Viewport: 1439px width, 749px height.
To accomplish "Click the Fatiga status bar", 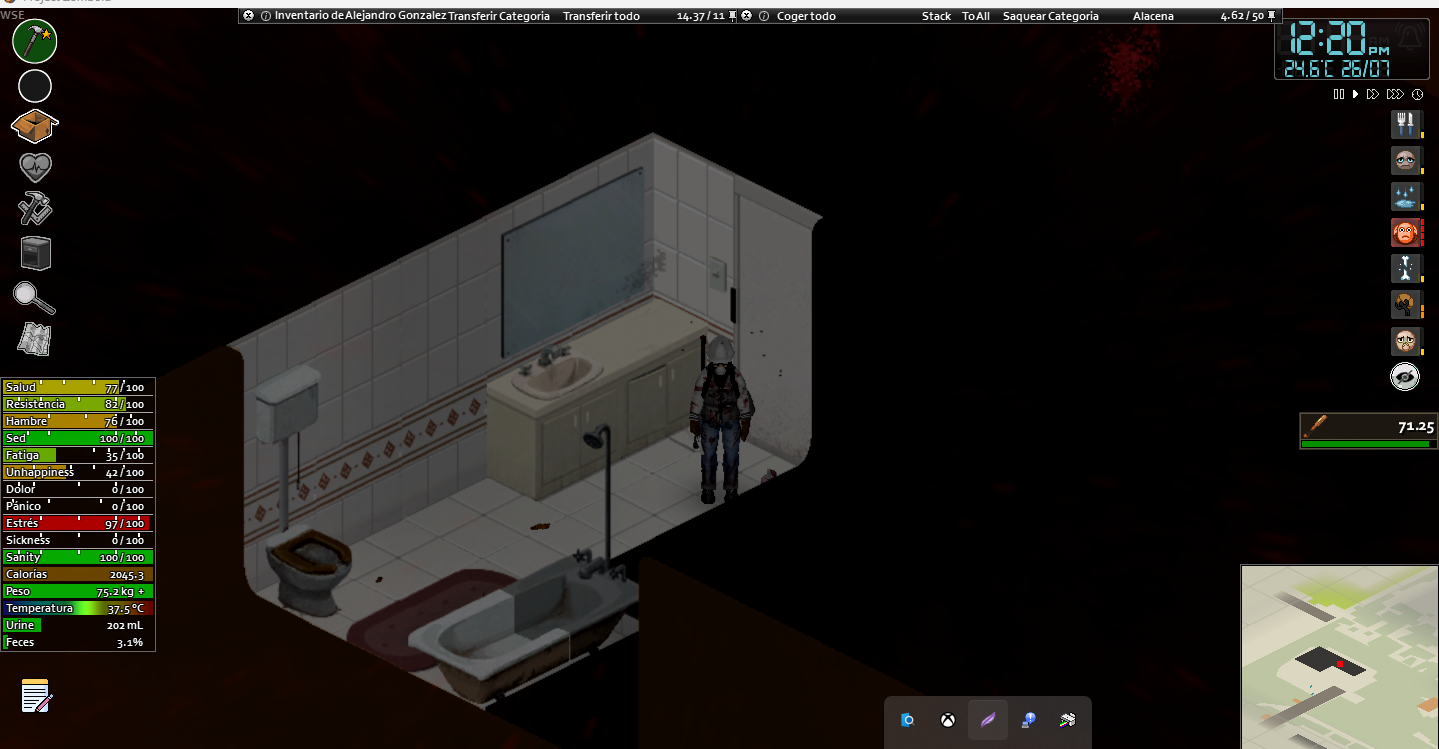I will click(x=78, y=455).
